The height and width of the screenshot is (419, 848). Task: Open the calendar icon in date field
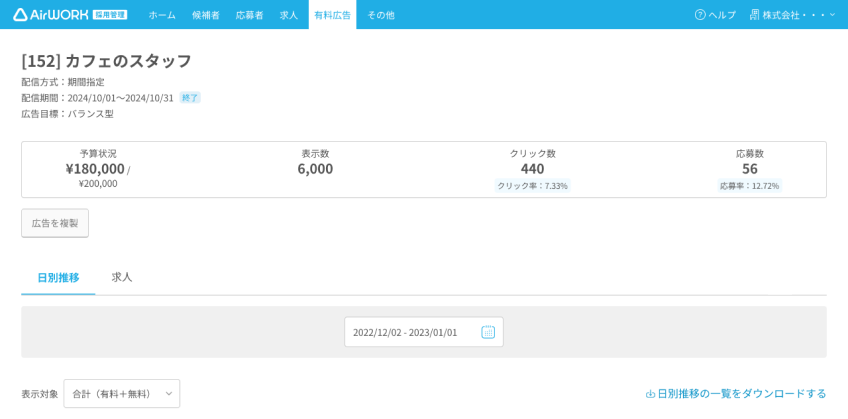click(x=488, y=332)
